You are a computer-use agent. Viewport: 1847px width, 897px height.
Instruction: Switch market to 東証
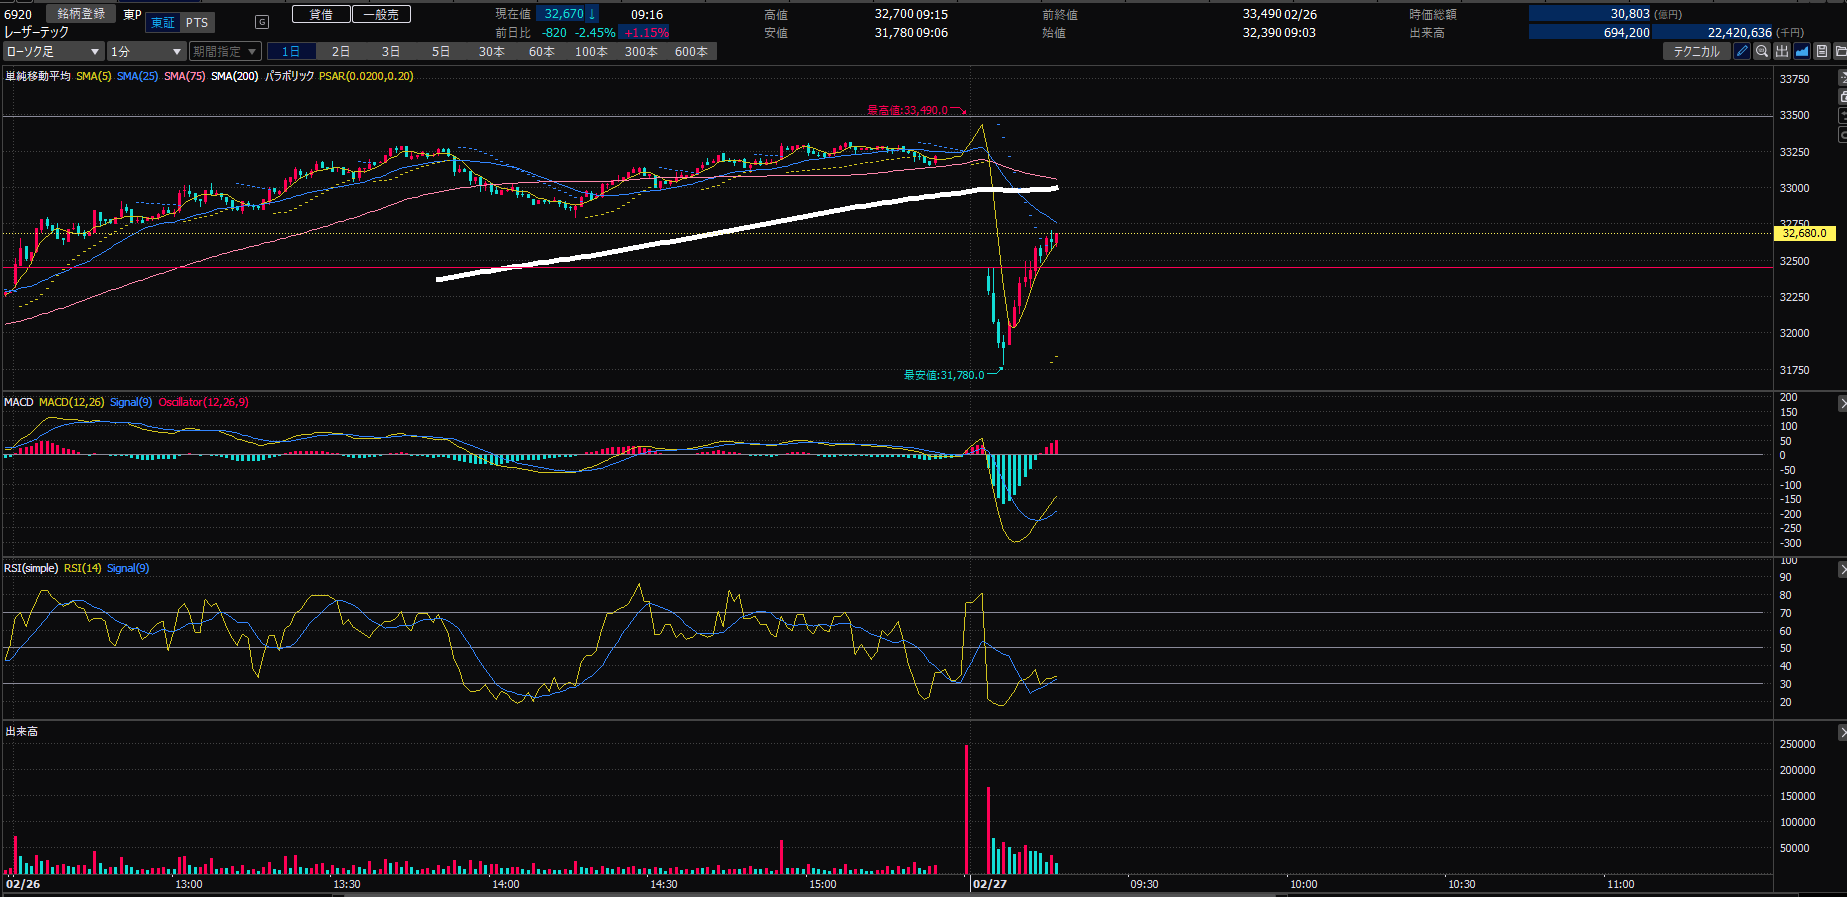162,23
